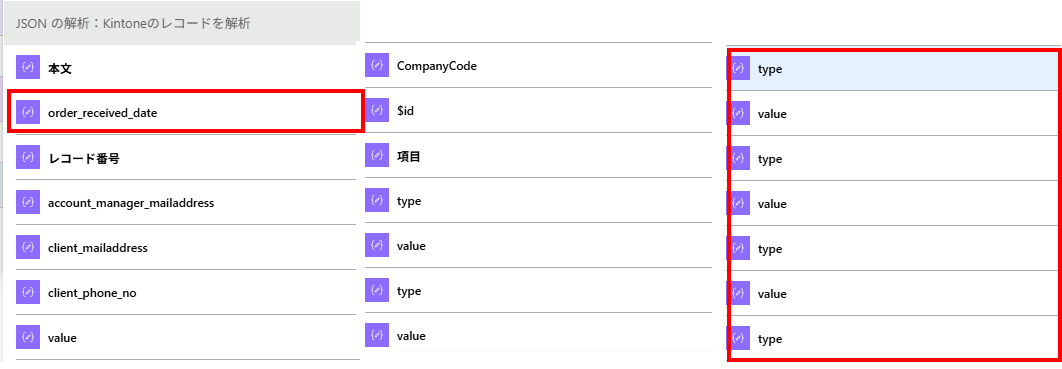The height and width of the screenshot is (369, 1062).
Task: Click the icon next to client_phone_no
Action: point(27,292)
